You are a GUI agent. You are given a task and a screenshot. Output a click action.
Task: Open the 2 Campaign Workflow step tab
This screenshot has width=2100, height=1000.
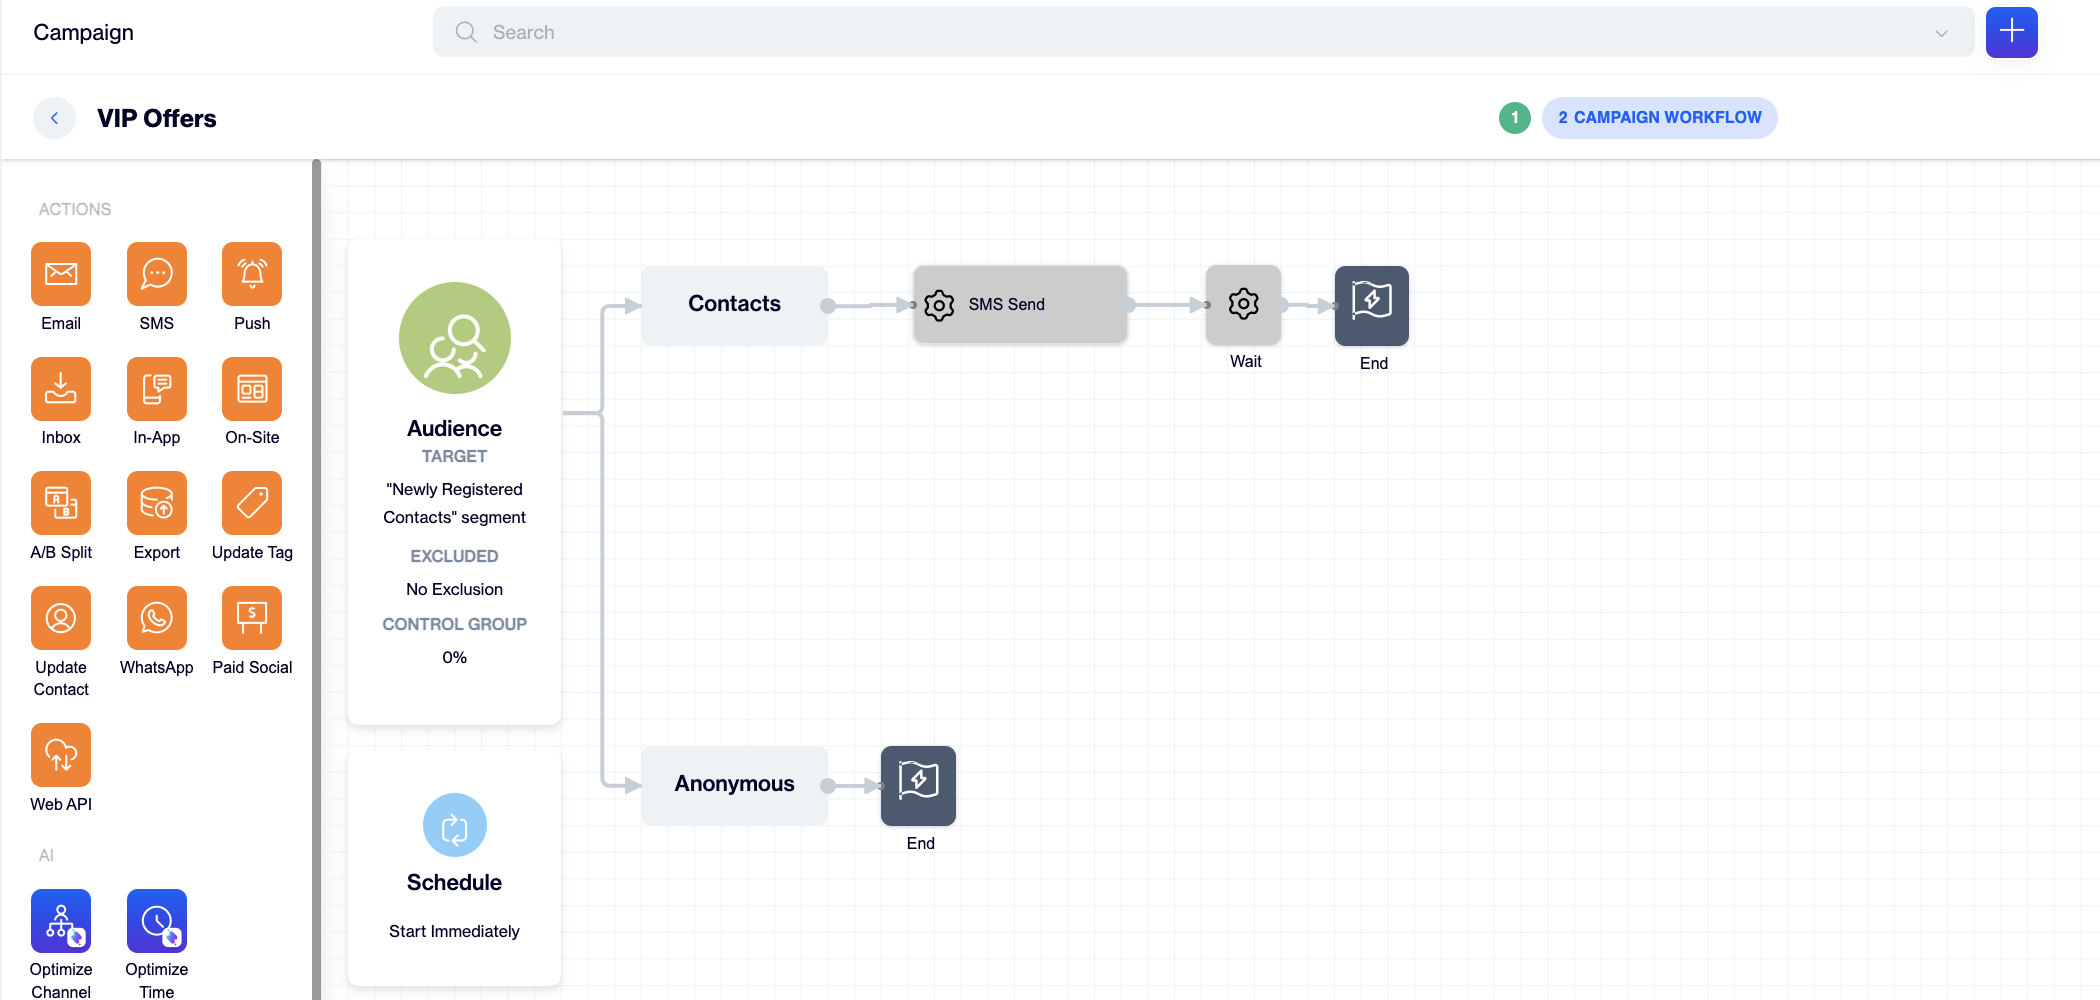(1660, 118)
